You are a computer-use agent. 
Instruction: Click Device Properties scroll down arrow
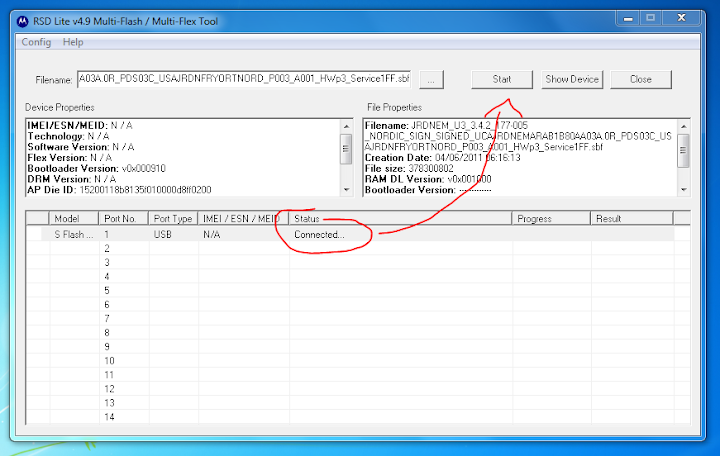coord(346,189)
